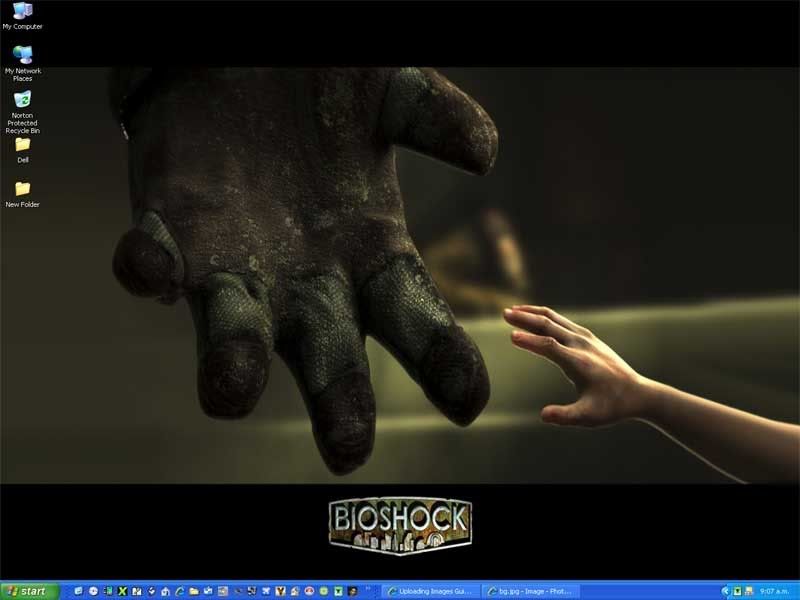Click the first Quick Launch icon beside Start

click(78, 591)
